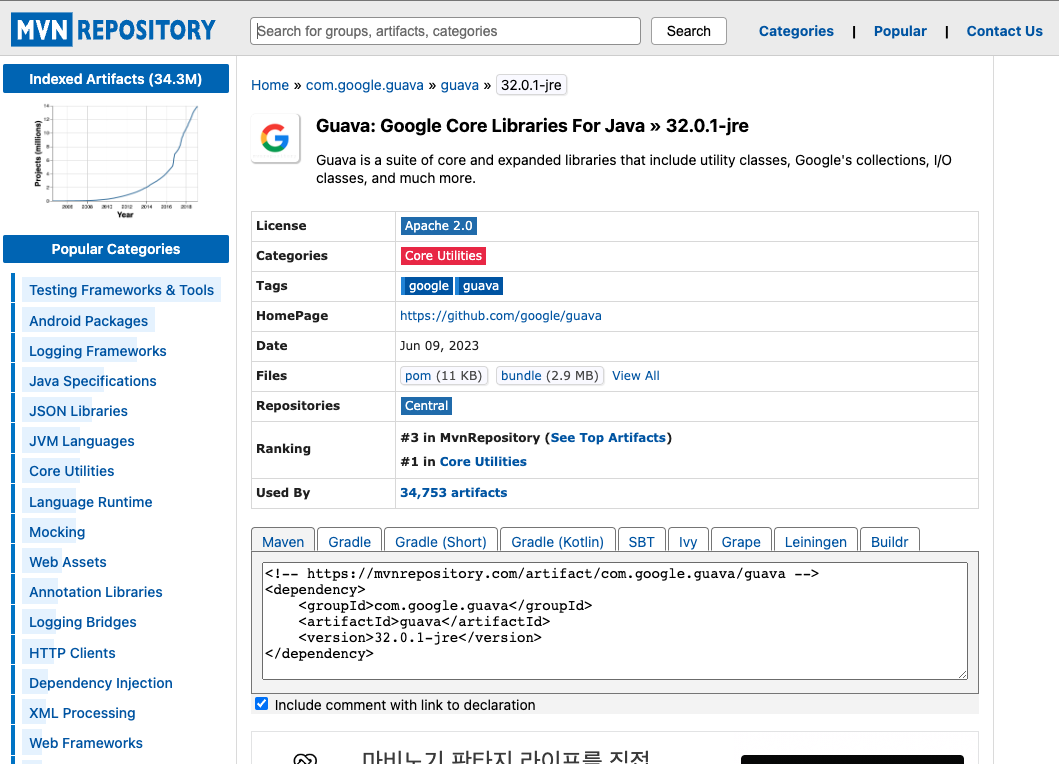Click the google tag
Viewport: 1059px width, 764px height.
click(x=428, y=286)
